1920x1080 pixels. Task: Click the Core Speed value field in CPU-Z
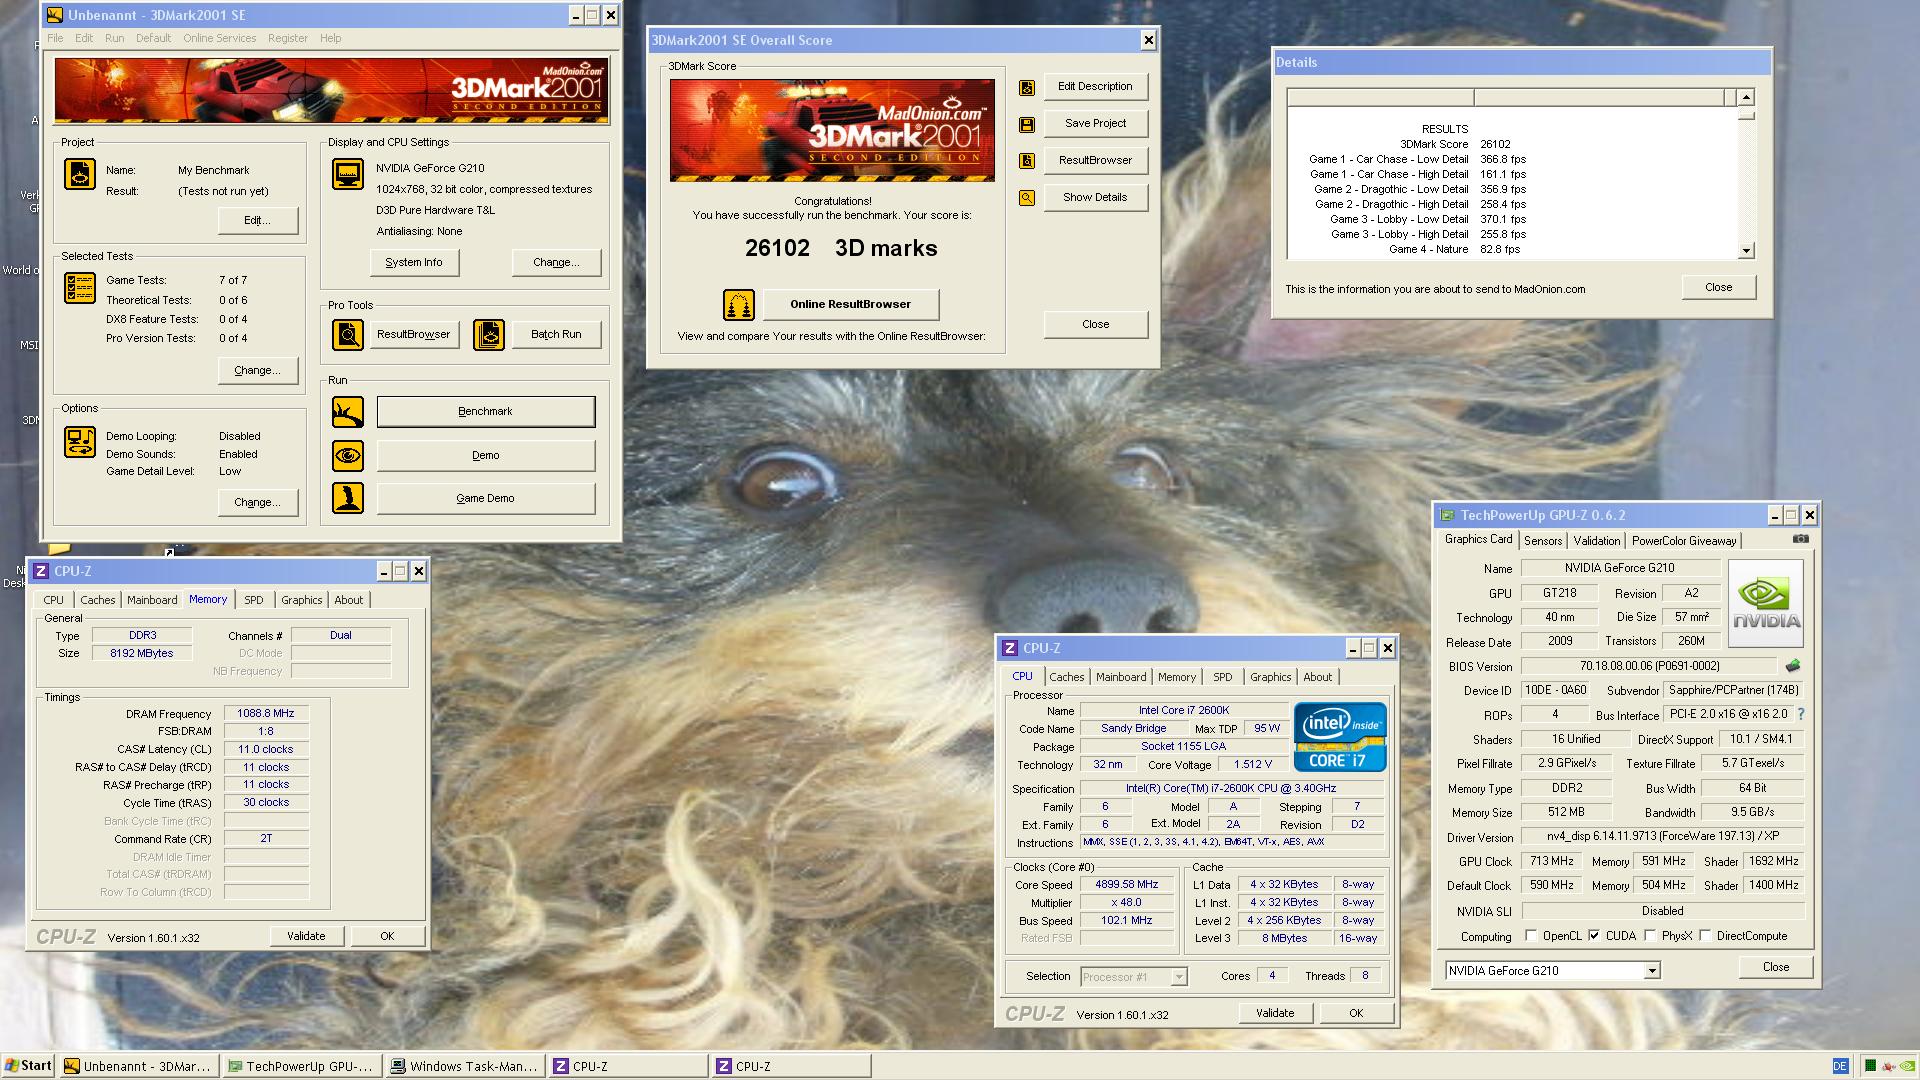tap(1127, 884)
